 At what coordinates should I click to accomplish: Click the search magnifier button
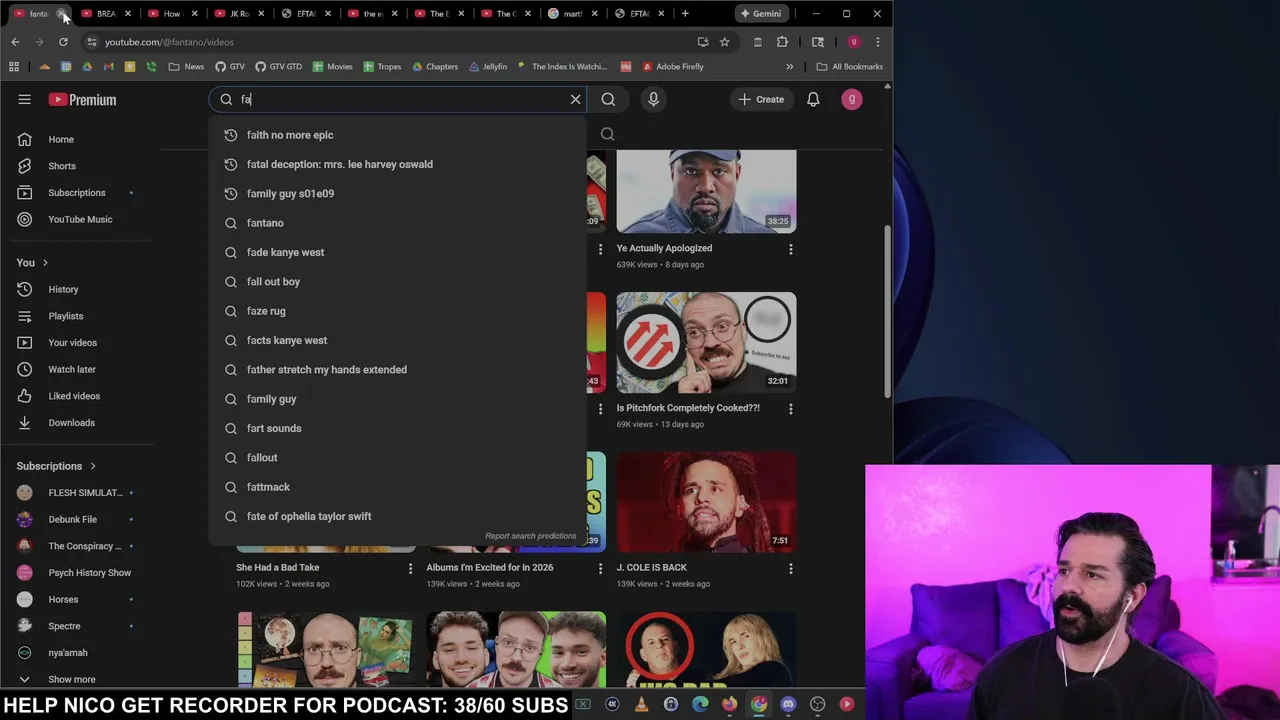(608, 99)
